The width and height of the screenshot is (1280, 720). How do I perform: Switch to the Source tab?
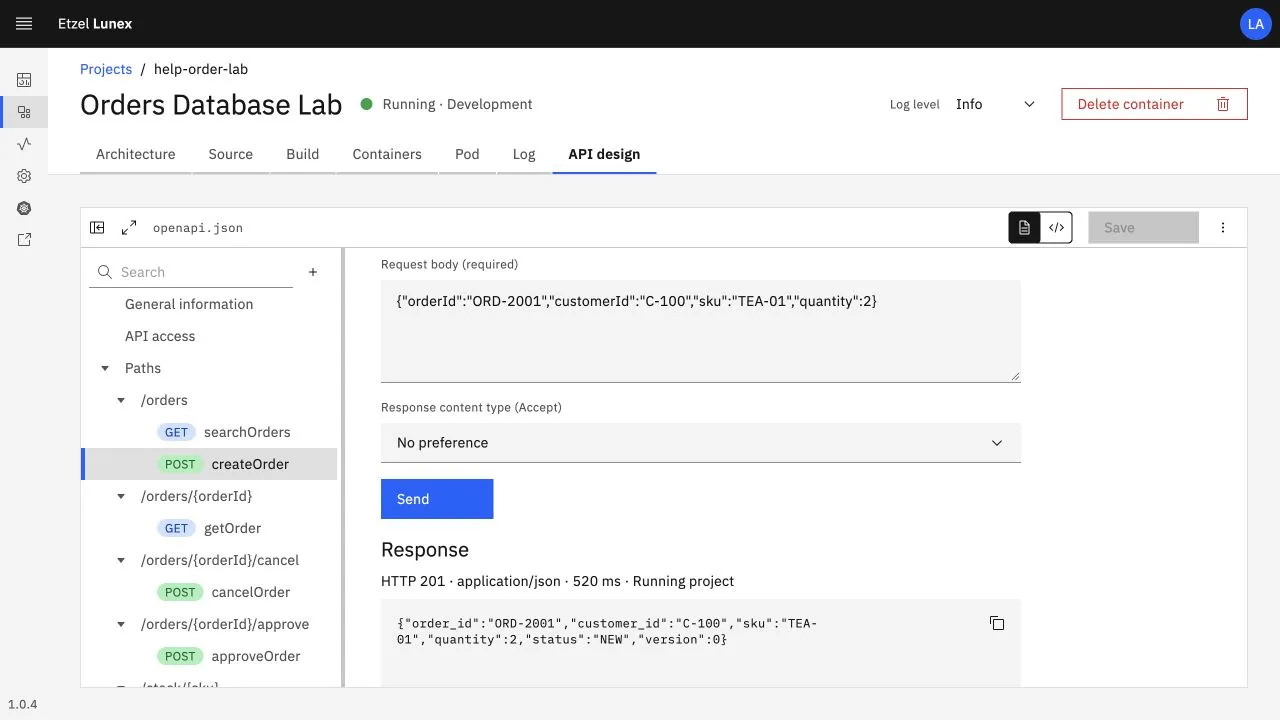[231, 154]
